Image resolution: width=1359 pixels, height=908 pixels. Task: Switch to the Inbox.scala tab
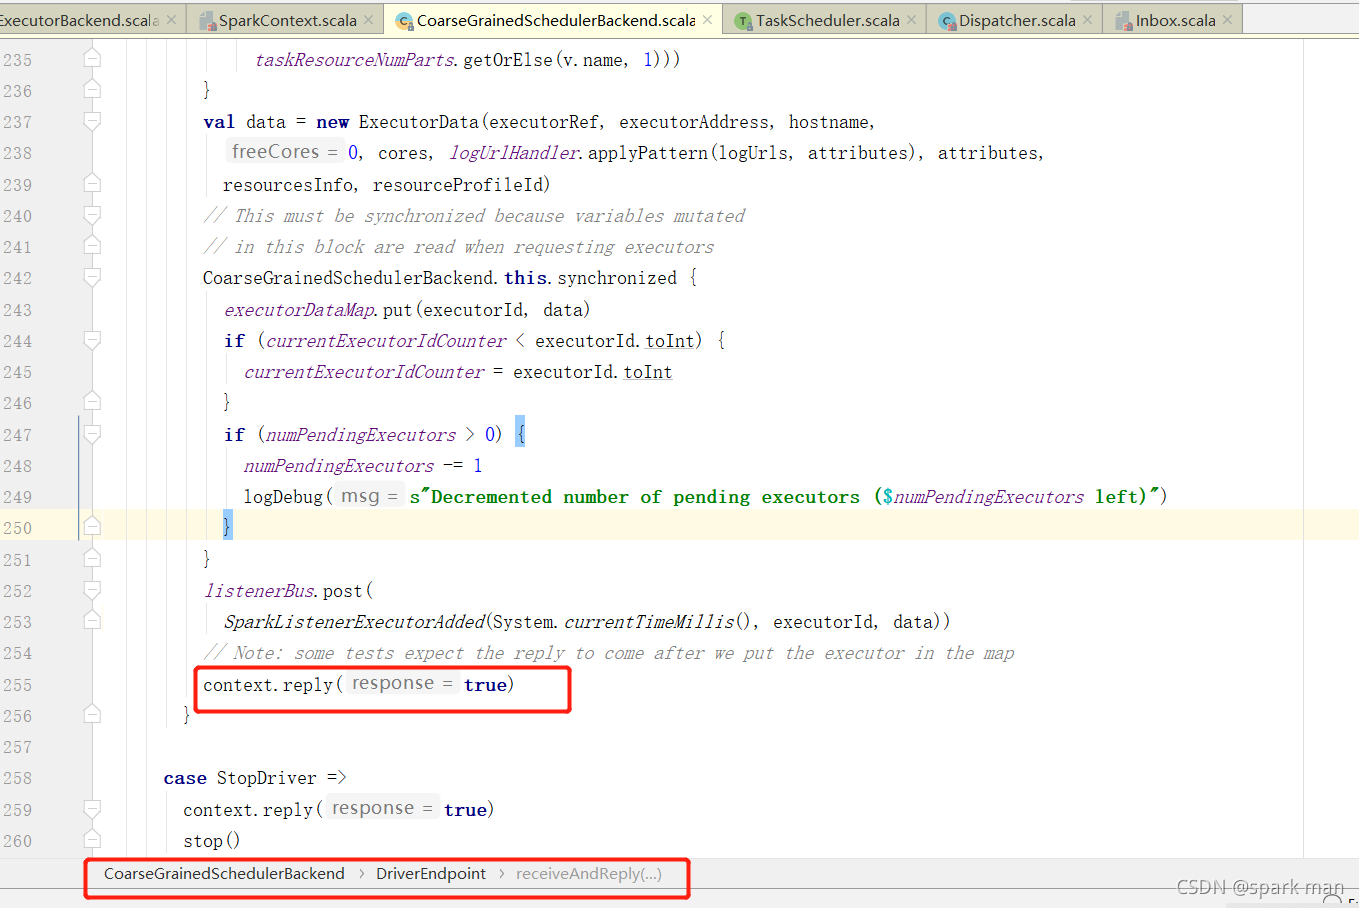pyautogui.click(x=1175, y=20)
